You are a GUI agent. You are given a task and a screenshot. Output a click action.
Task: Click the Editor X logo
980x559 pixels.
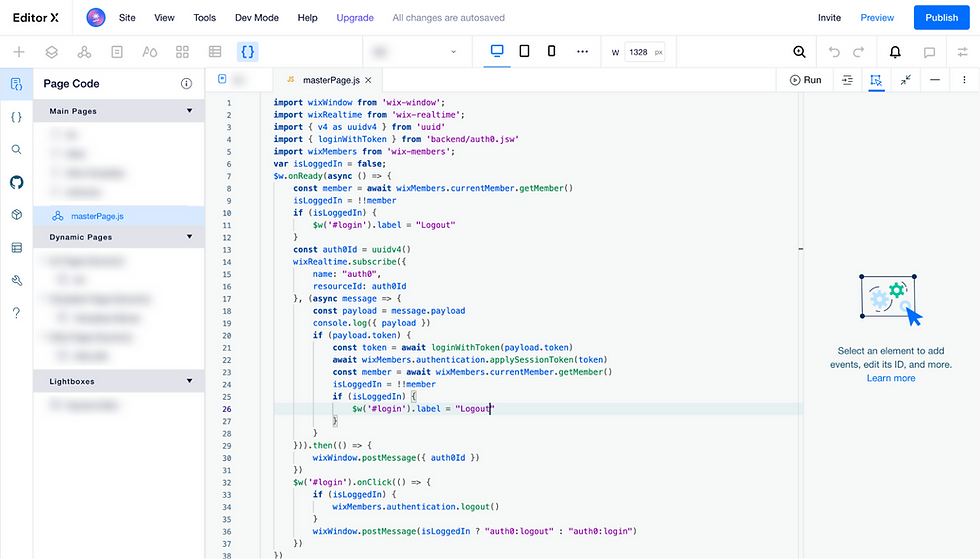[36, 18]
